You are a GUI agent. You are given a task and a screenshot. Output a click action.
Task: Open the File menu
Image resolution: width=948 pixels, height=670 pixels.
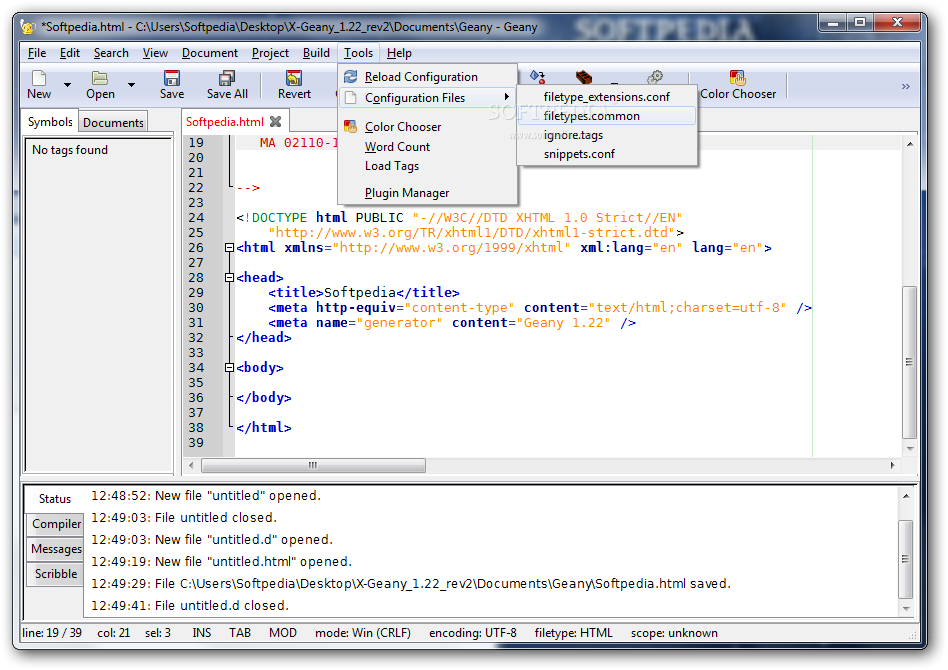coord(37,53)
